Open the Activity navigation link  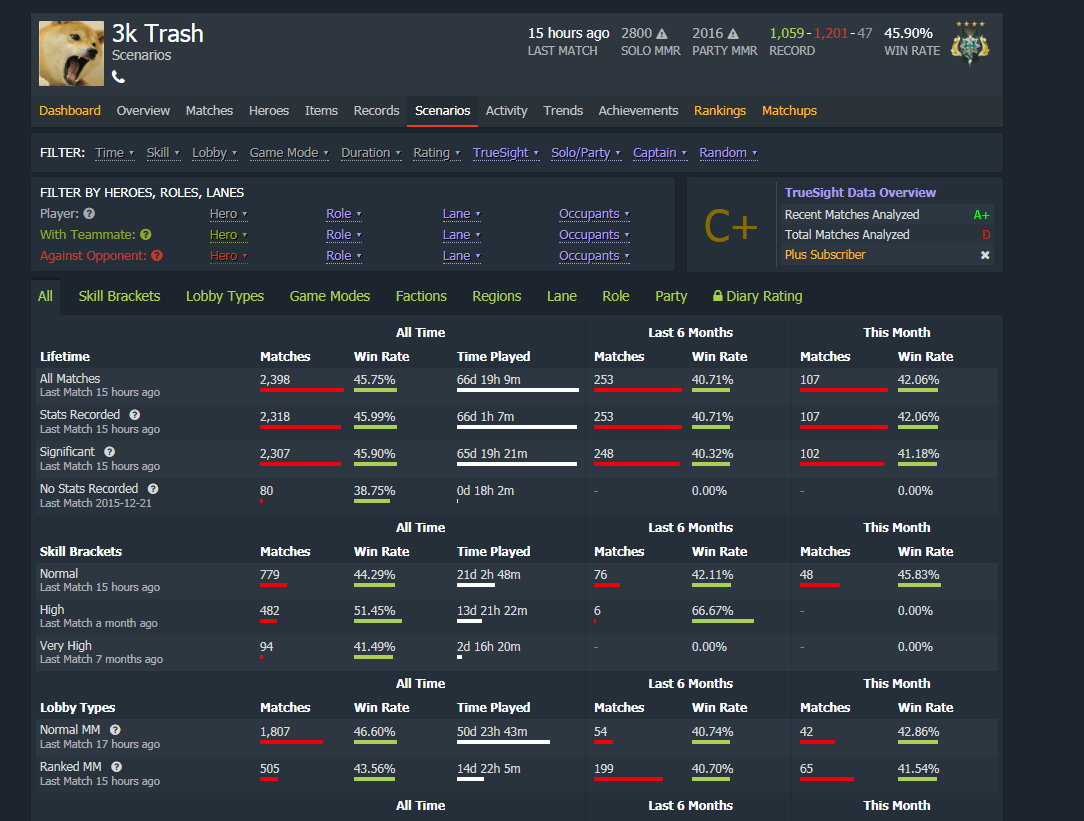pyautogui.click(x=506, y=111)
